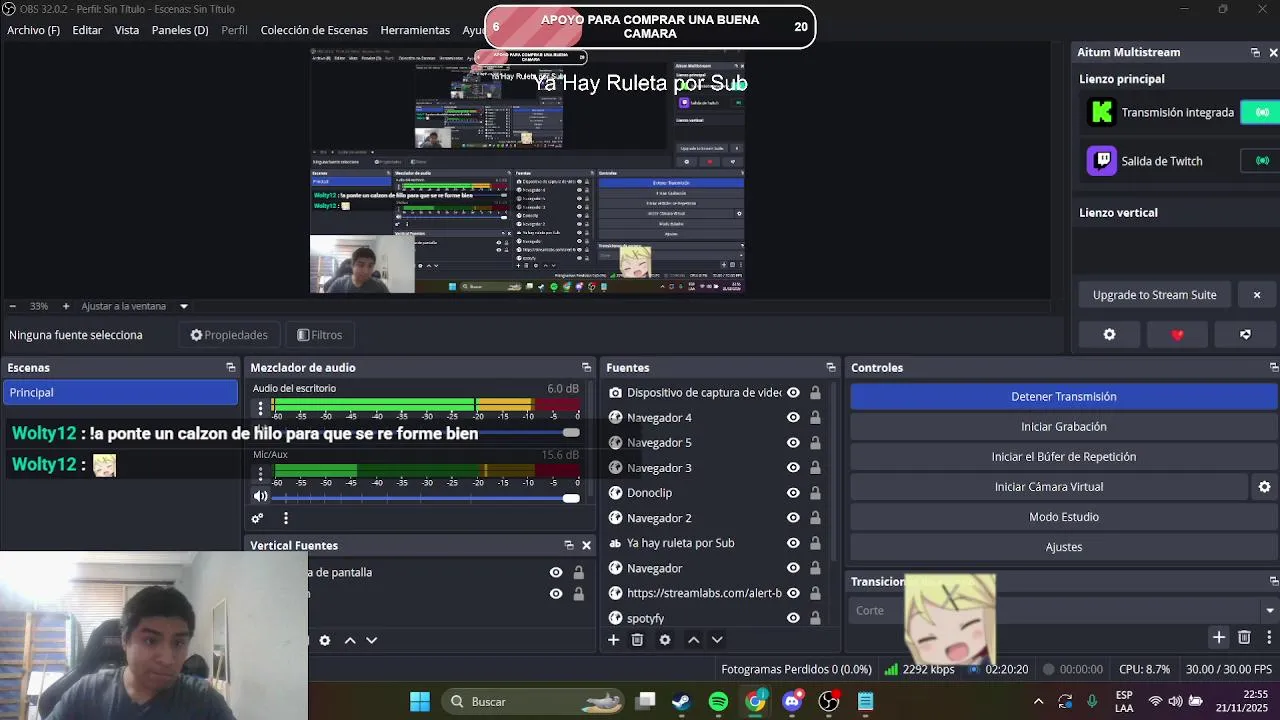Screen dimensions: 1280x720
Task: Open Herramientas menu
Action: pos(415,30)
